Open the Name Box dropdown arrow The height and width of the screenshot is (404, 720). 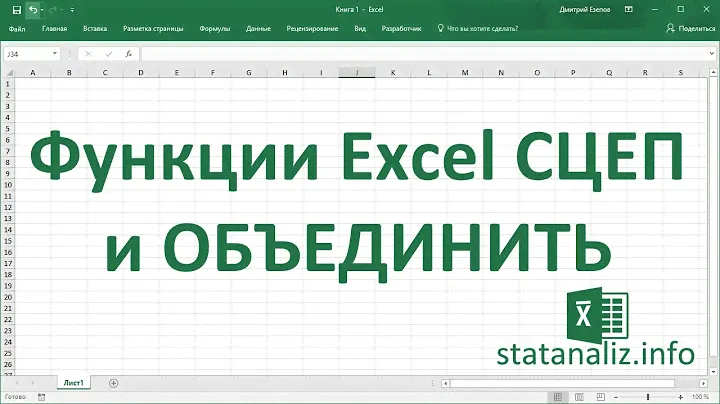coord(54,53)
